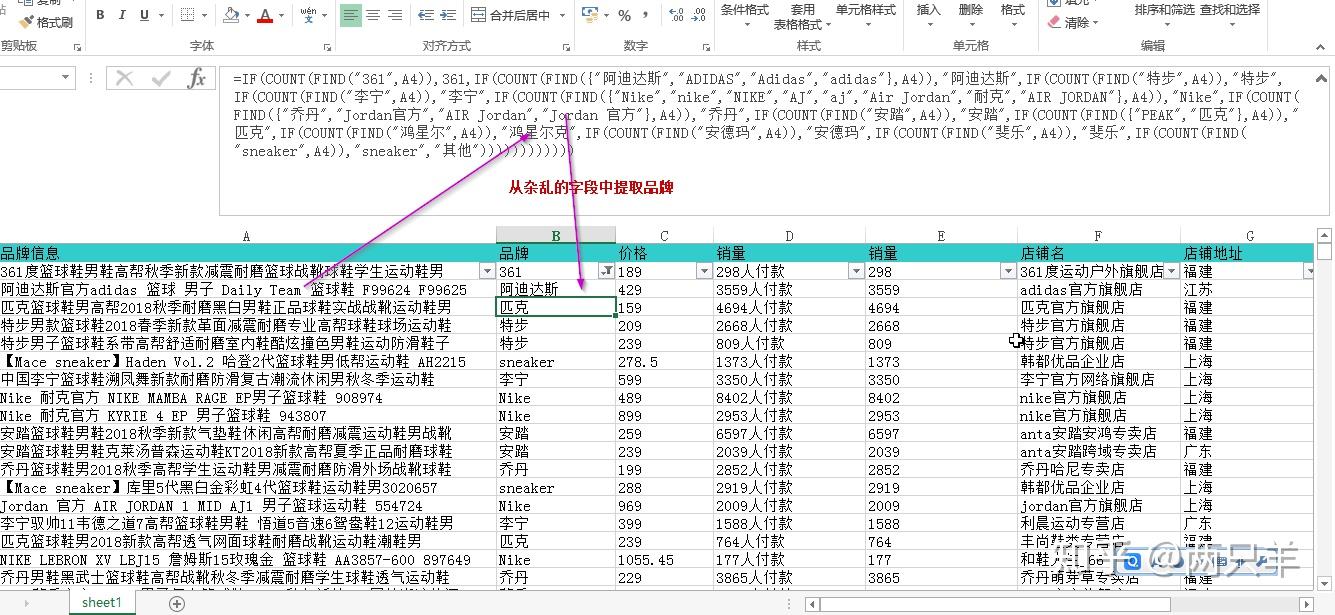Screen dimensions: 1335x615
Task: Decrease the indent
Action: click(x=426, y=15)
